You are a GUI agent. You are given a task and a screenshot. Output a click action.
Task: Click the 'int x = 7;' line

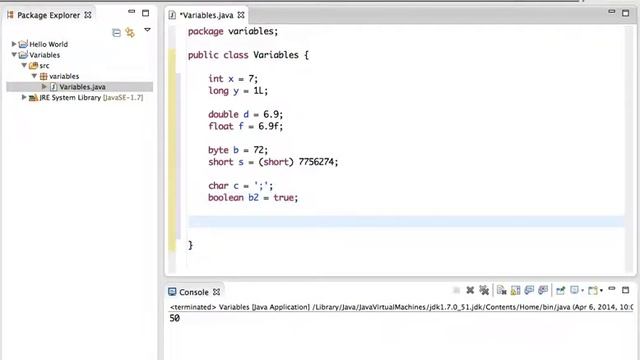point(233,78)
